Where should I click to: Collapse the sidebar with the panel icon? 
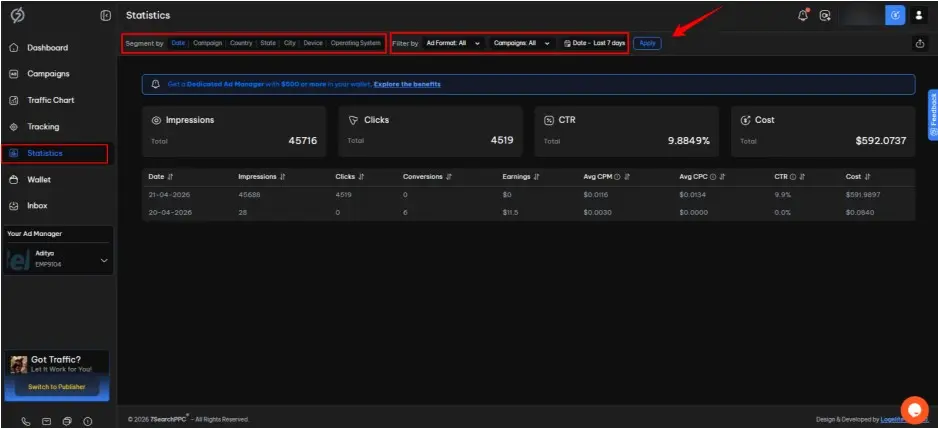pyautogui.click(x=106, y=16)
